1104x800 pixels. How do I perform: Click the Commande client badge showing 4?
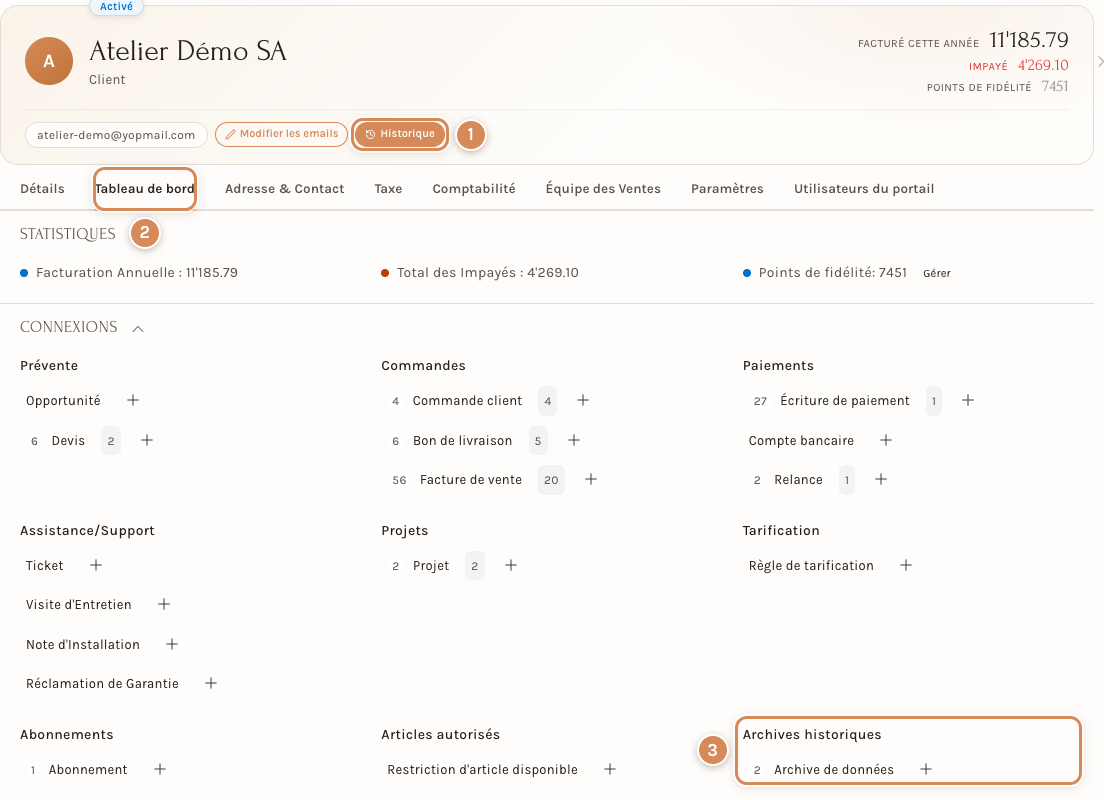[x=547, y=401]
